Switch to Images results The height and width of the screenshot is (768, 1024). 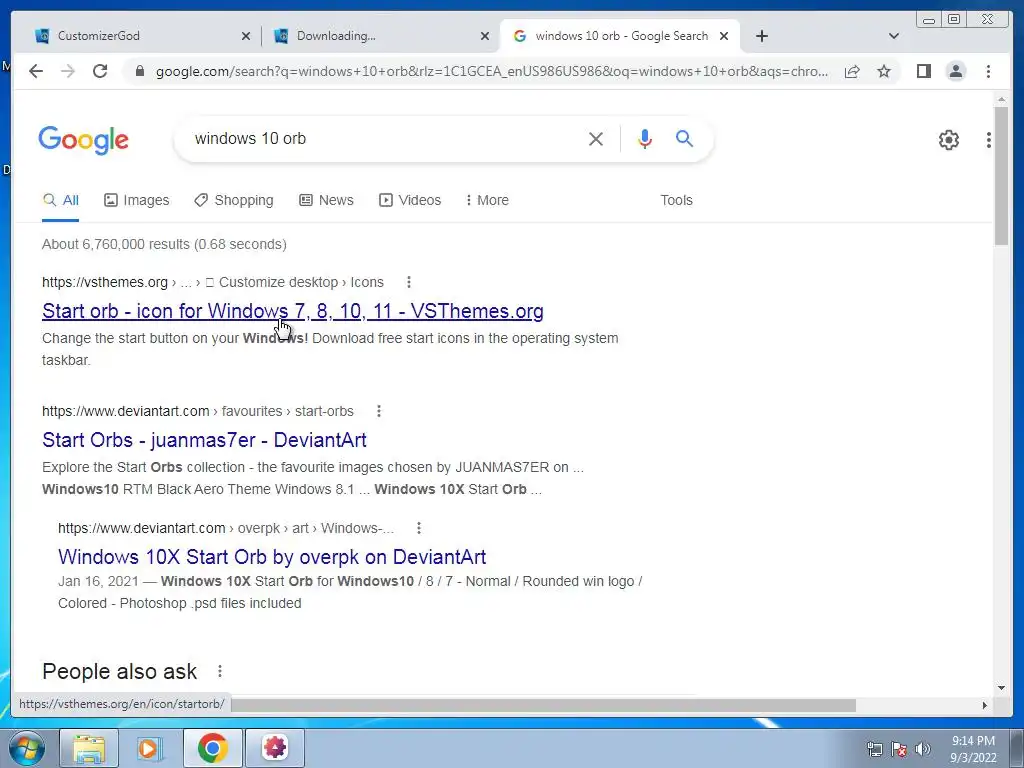coord(136,200)
